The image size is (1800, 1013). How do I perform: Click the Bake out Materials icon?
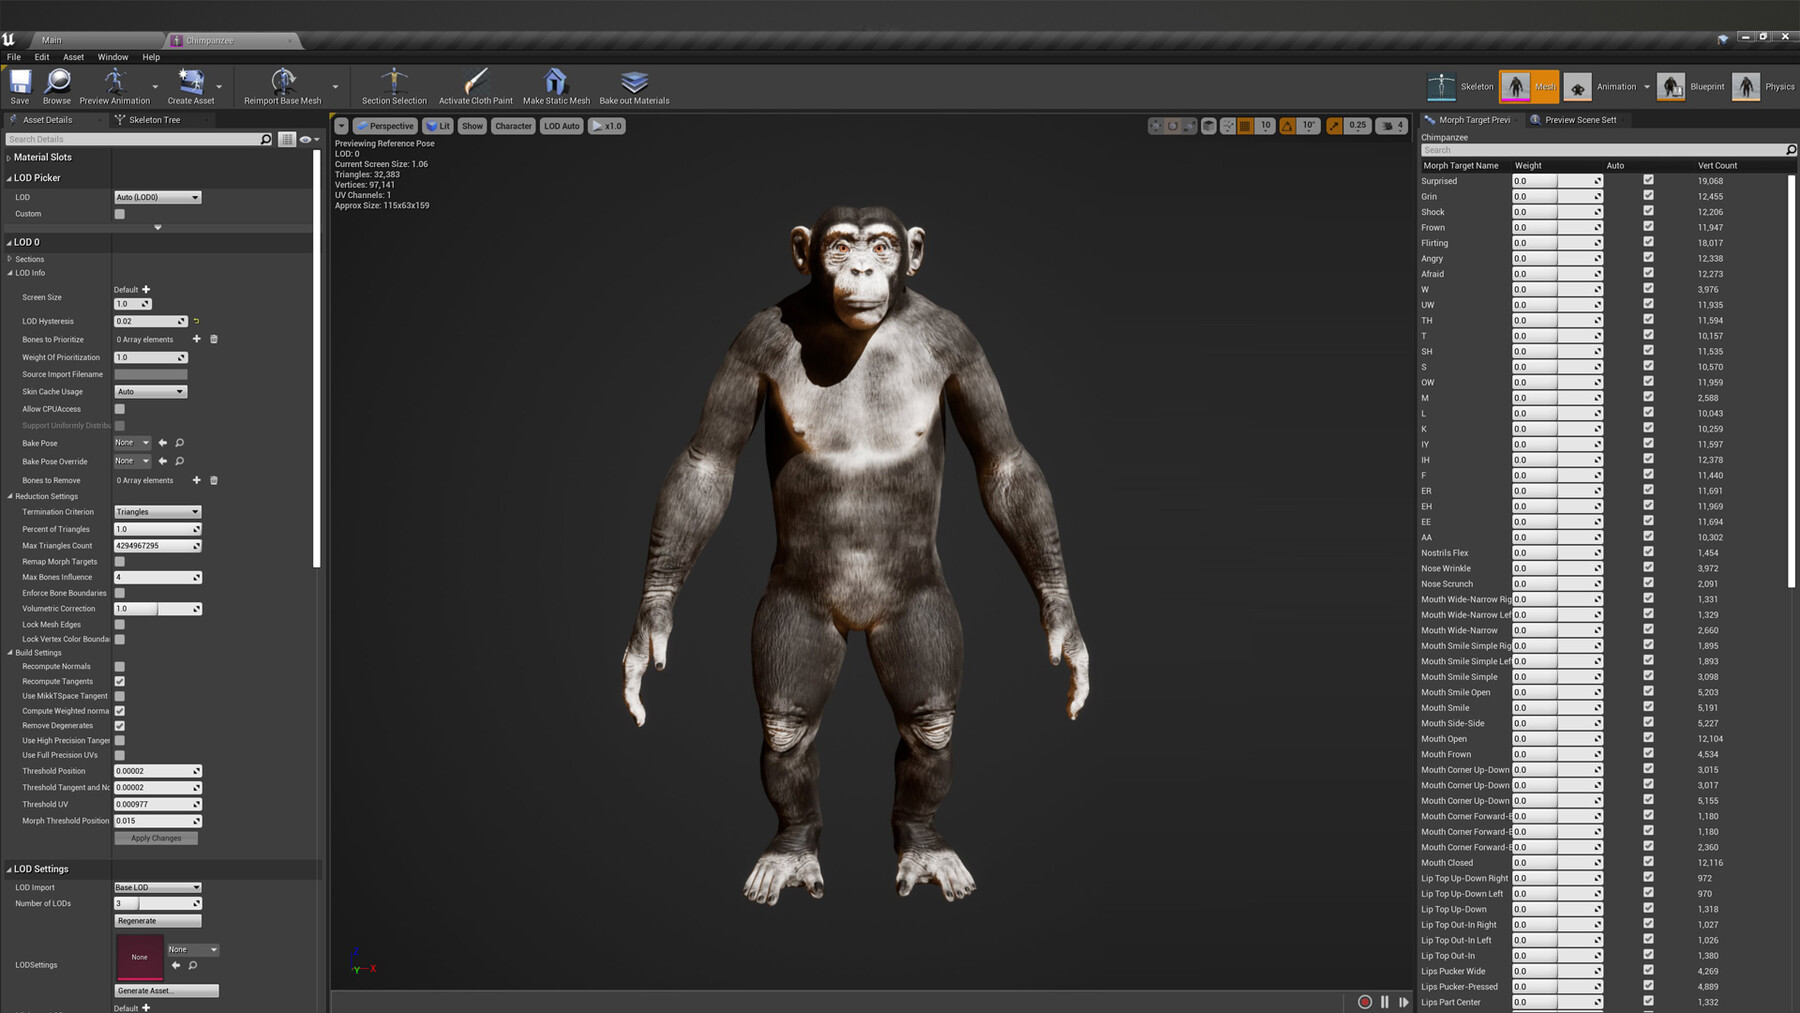pos(633,86)
